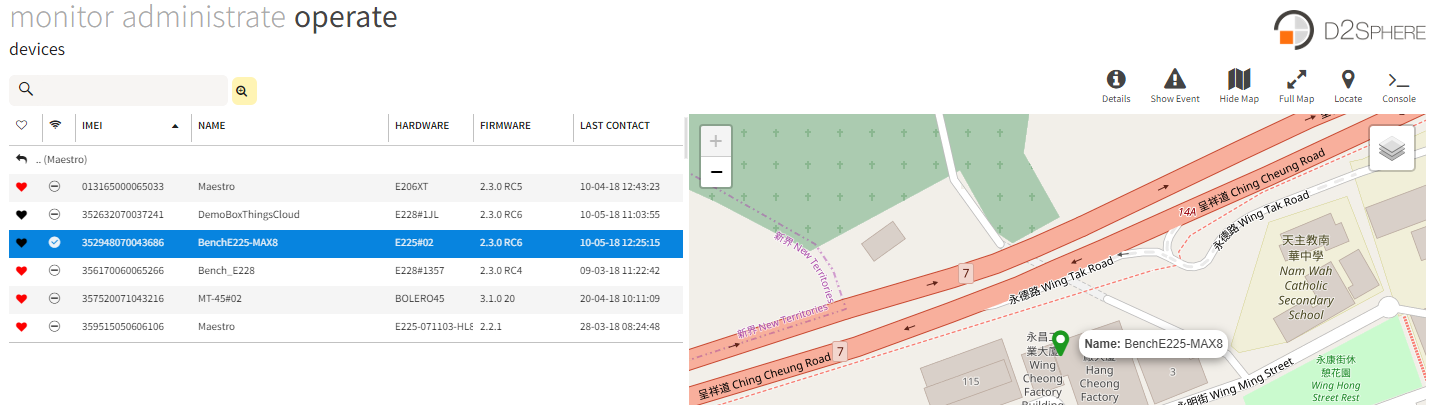Click the wifi connectivity column header icon
This screenshot has height=405, width=1435.
[55, 126]
